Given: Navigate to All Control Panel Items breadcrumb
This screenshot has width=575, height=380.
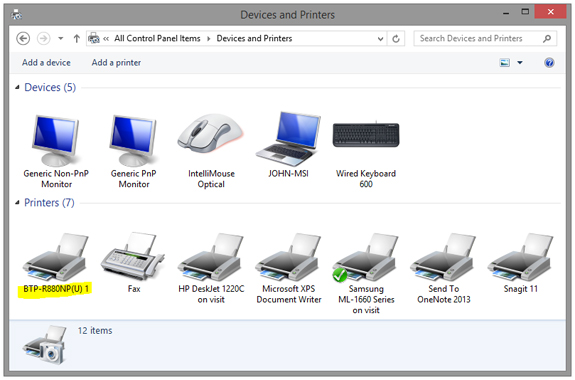Looking at the screenshot, I should click(x=157, y=39).
